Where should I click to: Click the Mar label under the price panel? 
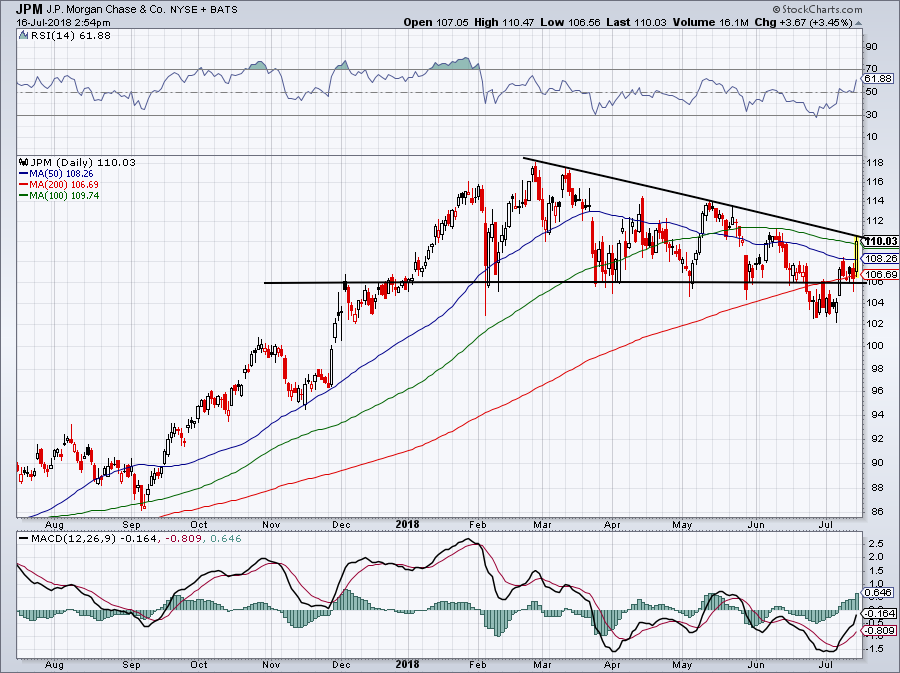(542, 524)
